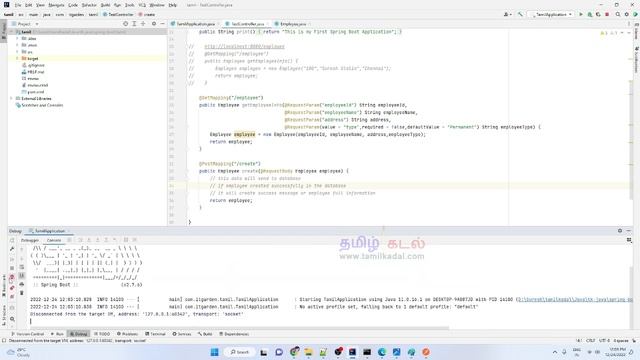Image resolution: width=640 pixels, height=360 pixels.
Task: Toggle Soft-Wrap in console toolbar
Action: pos(22,267)
